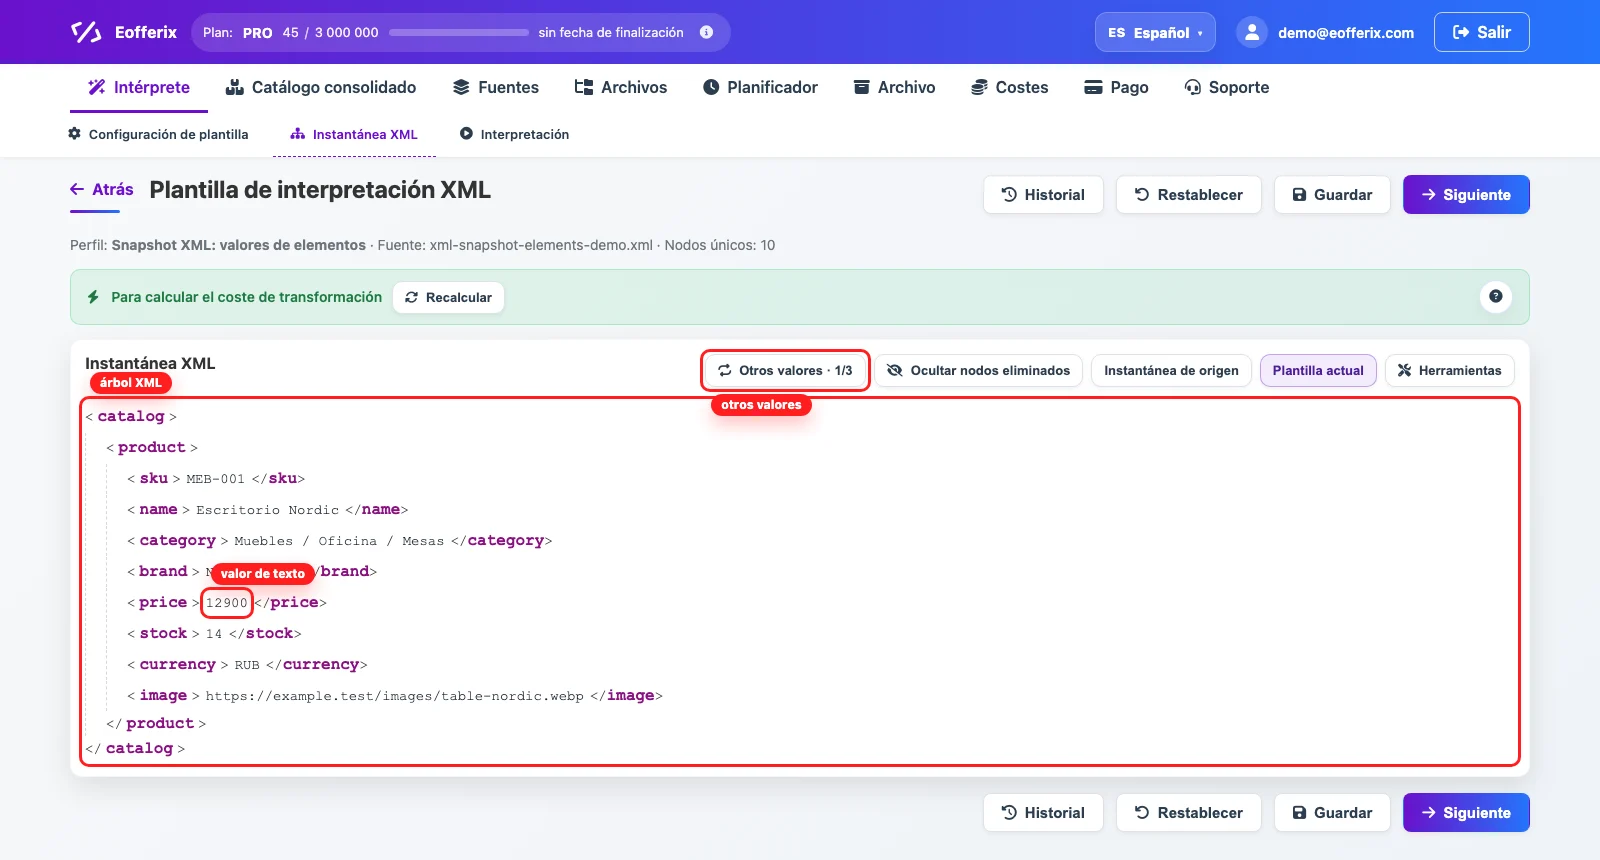
Task: Click the table-nordic.webp image URL
Action: [x=394, y=696]
